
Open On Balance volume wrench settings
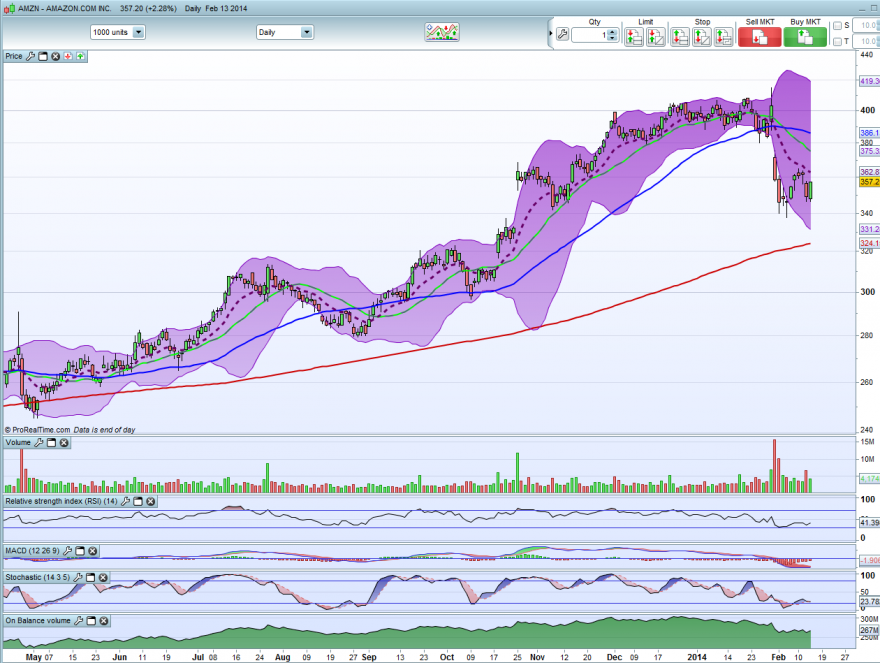[79, 620]
